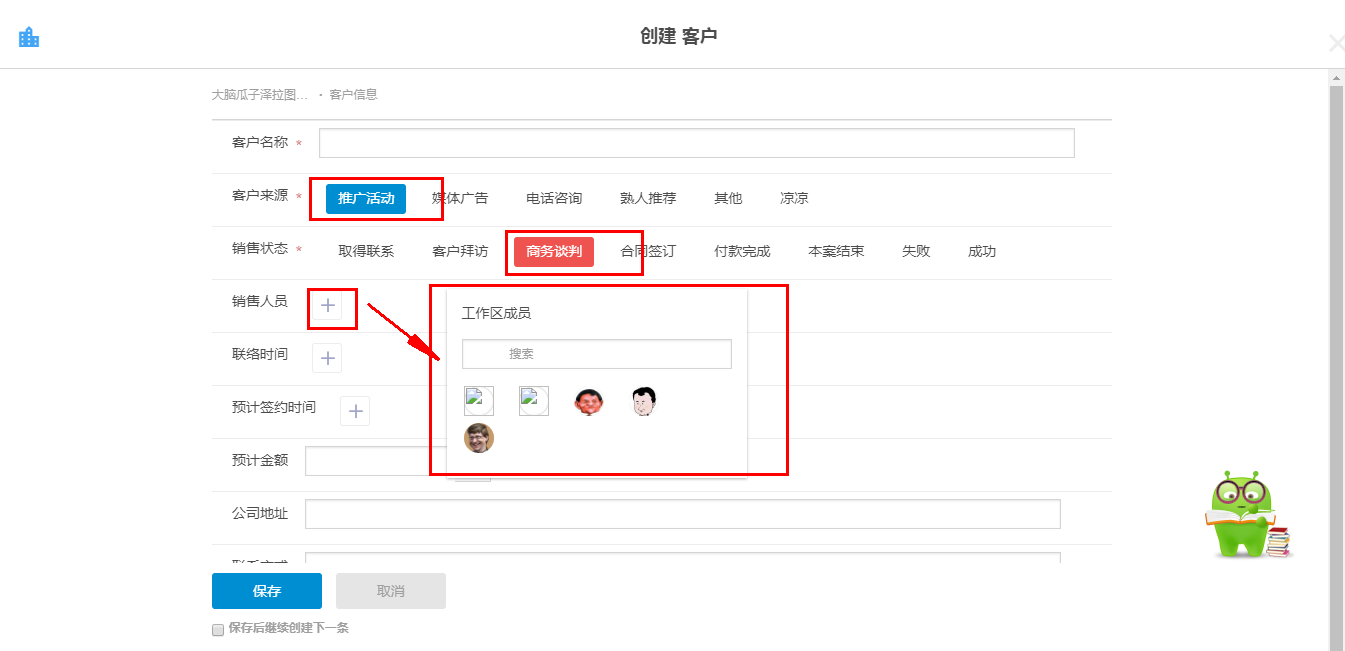Click the plus icon next to 联络时间

click(327, 358)
